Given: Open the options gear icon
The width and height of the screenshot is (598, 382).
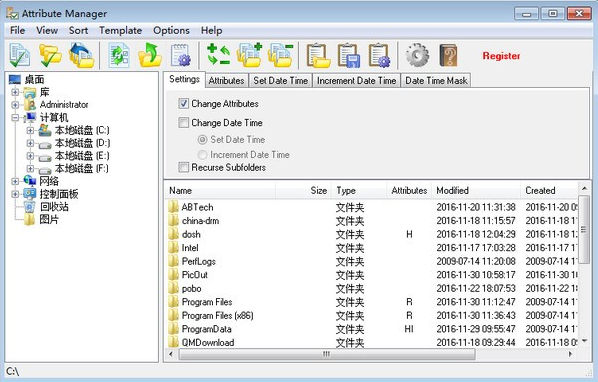Looking at the screenshot, I should pyautogui.click(x=417, y=56).
